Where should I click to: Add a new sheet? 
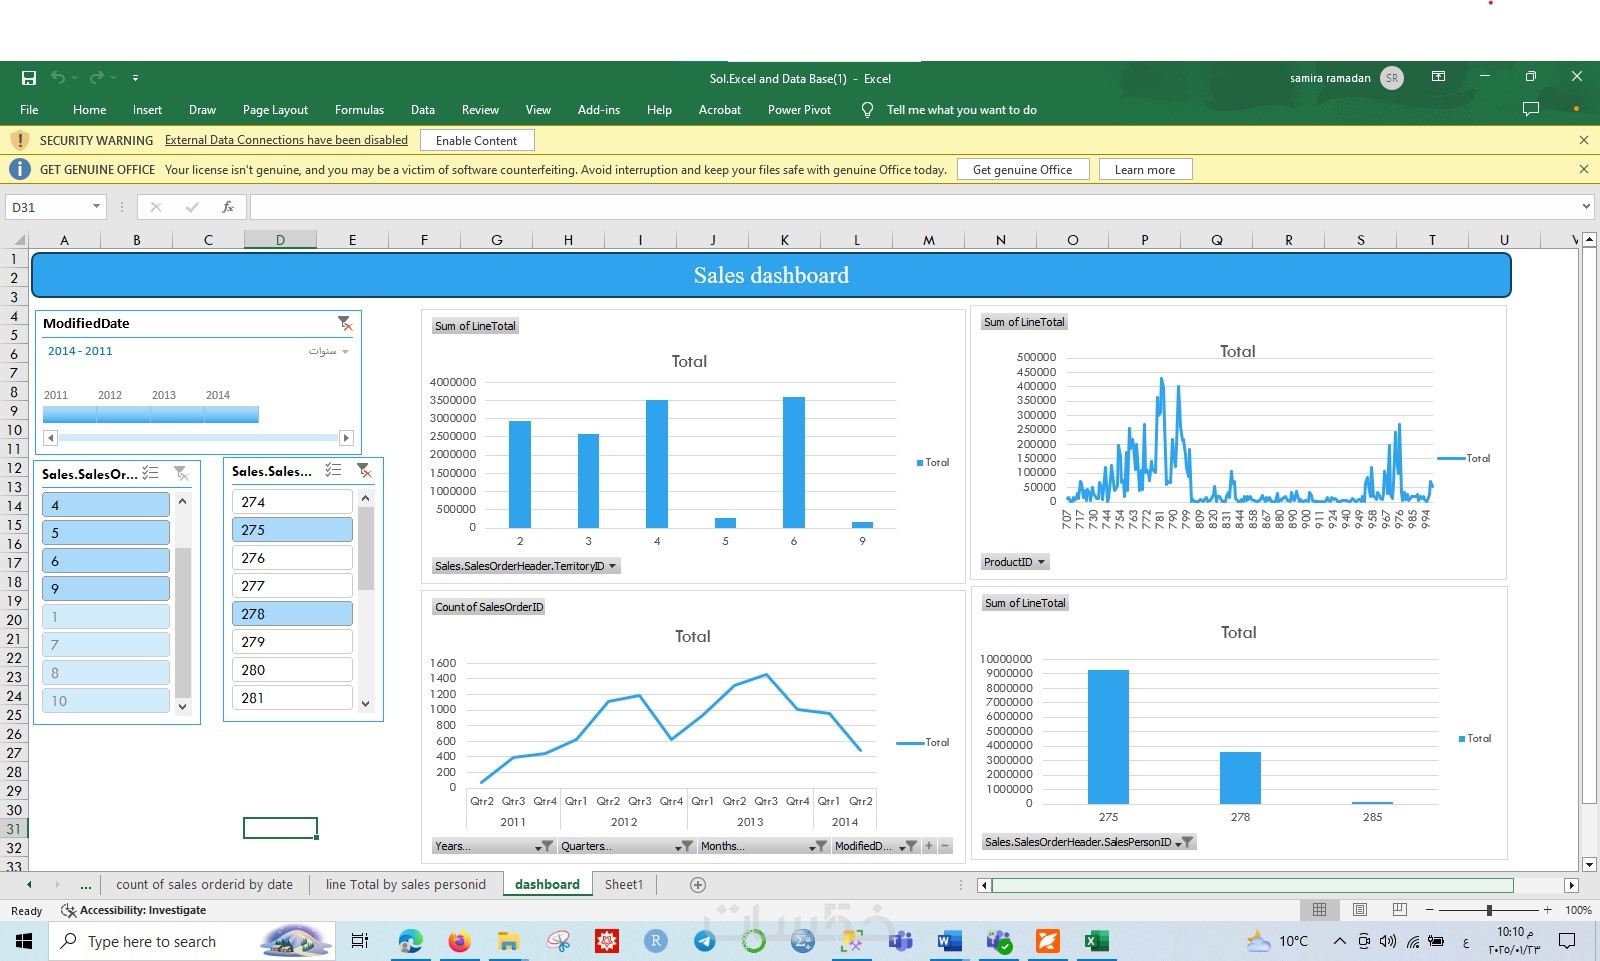click(x=698, y=885)
